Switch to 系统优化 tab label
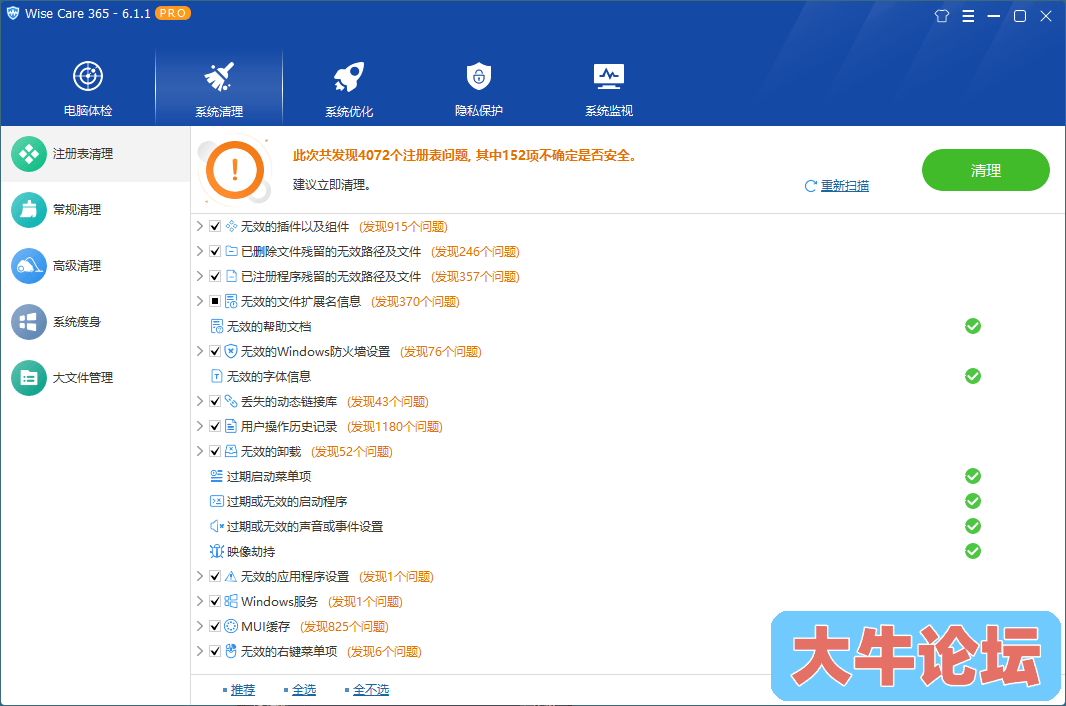Screen dimensions: 1066x706 [349, 112]
